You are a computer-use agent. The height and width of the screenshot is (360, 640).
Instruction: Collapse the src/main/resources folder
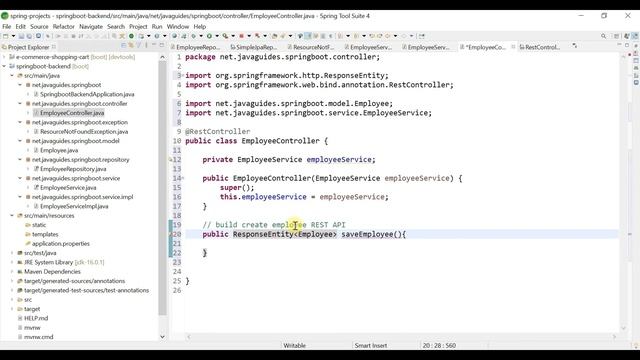[12, 216]
